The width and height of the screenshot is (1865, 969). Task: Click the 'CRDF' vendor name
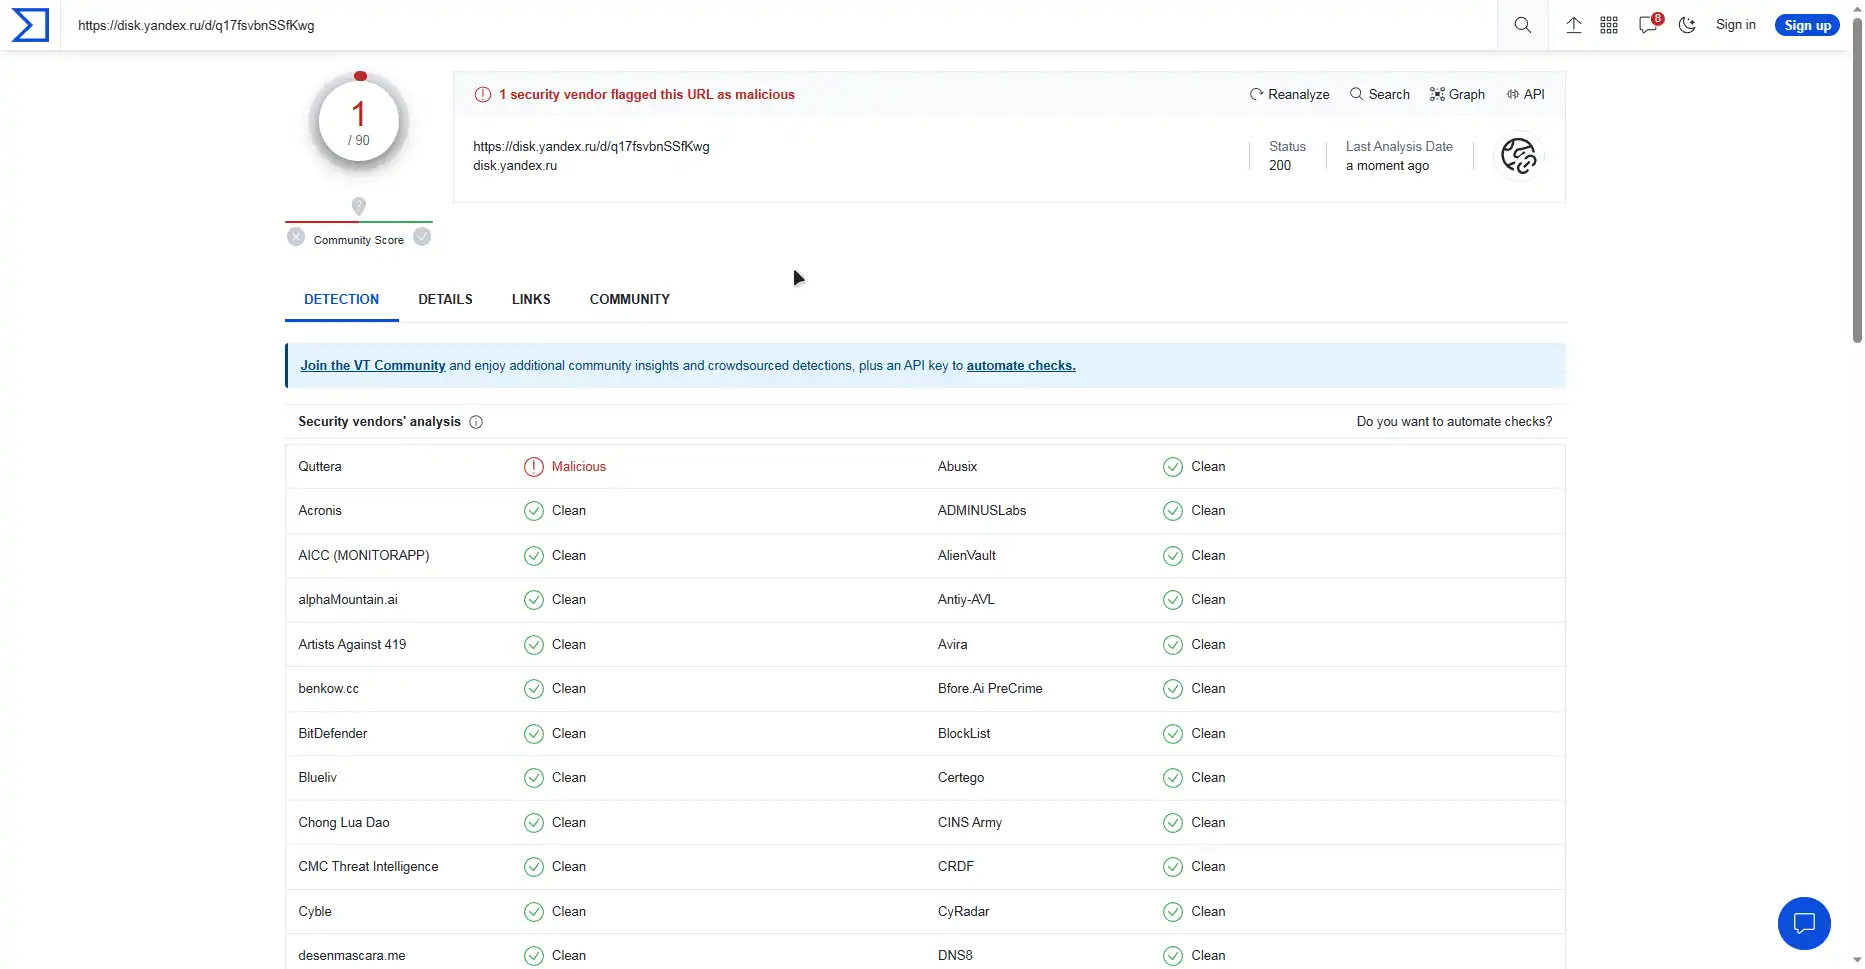pyautogui.click(x=956, y=867)
